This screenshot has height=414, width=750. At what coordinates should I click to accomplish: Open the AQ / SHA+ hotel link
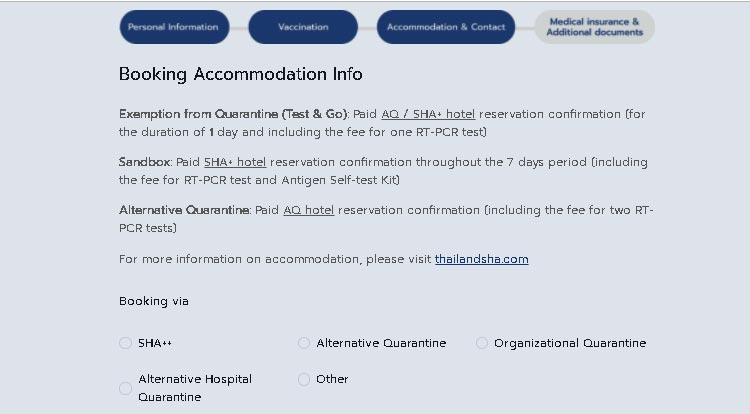pyautogui.click(x=427, y=114)
